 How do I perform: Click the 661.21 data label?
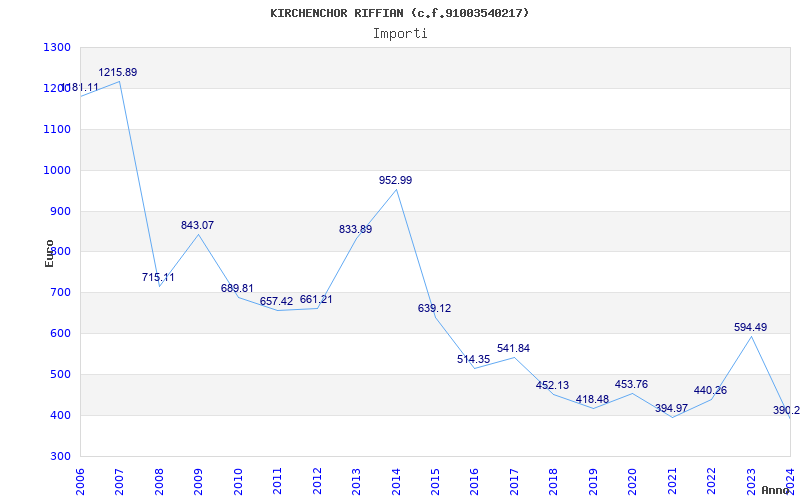[x=316, y=299]
